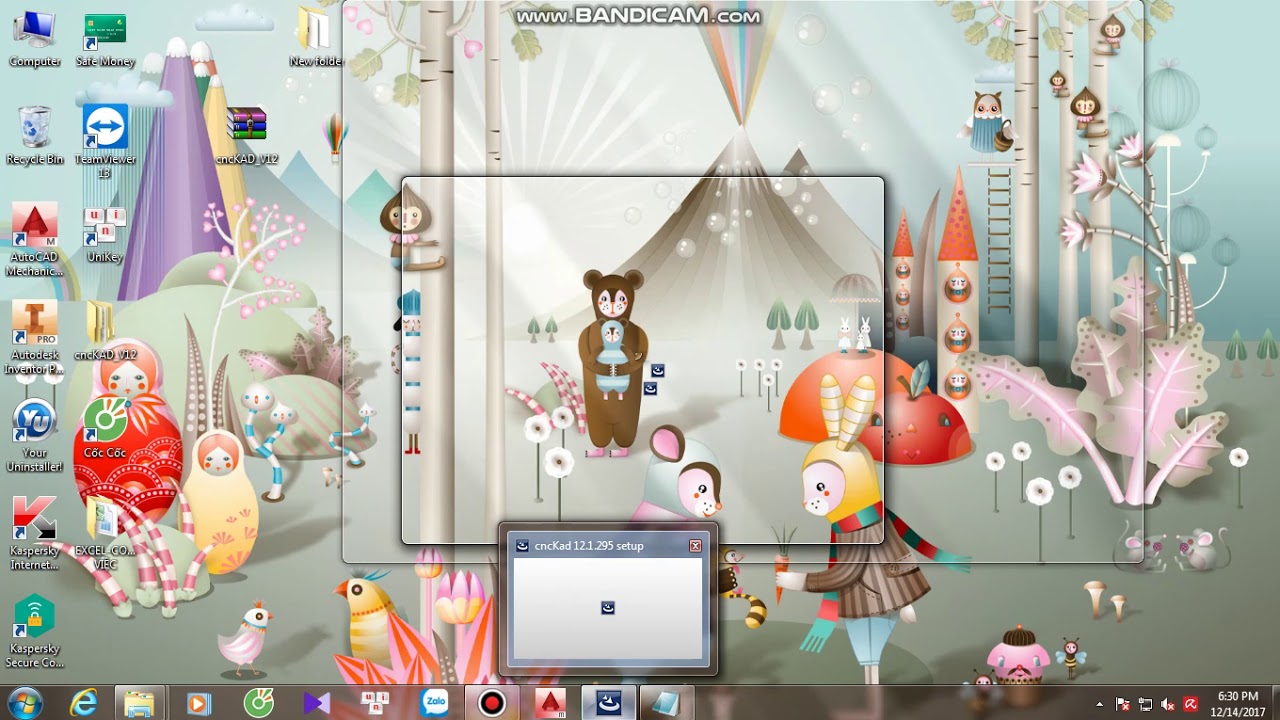
Task: Click the cncKad 12.1.295 setup title bar
Action: pyautogui.click(x=608, y=546)
